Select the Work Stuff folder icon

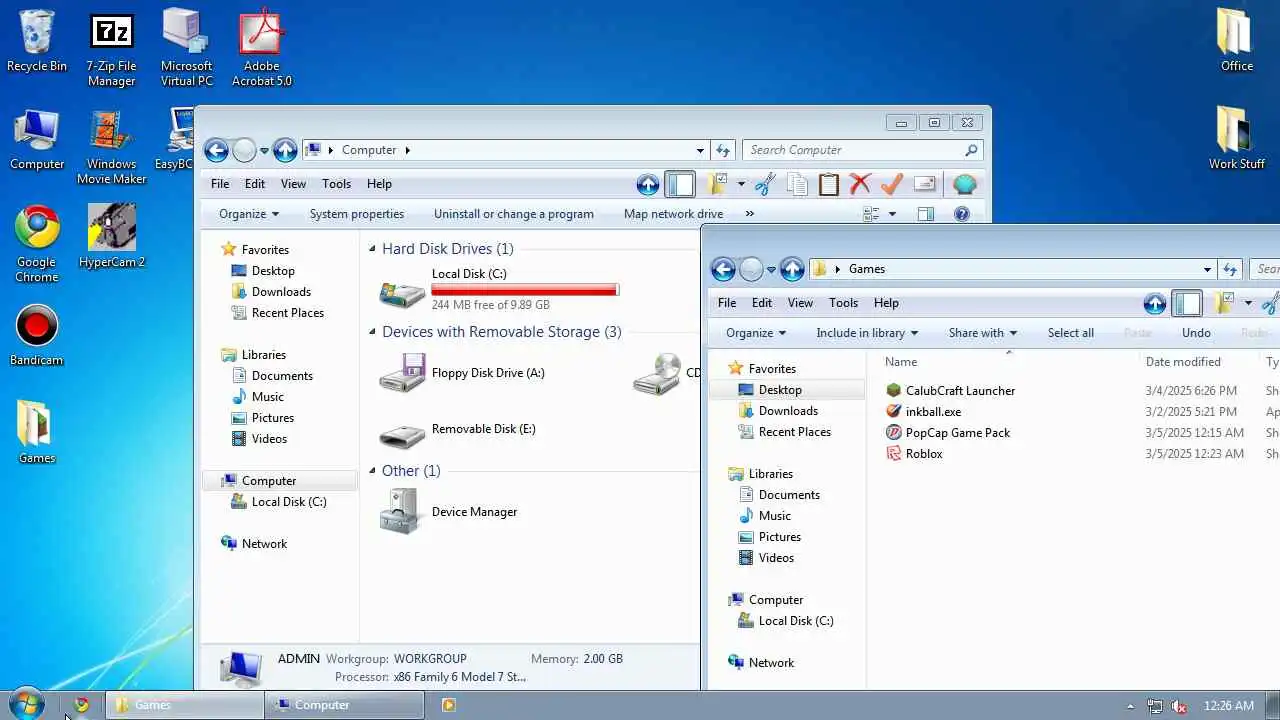point(1236,139)
